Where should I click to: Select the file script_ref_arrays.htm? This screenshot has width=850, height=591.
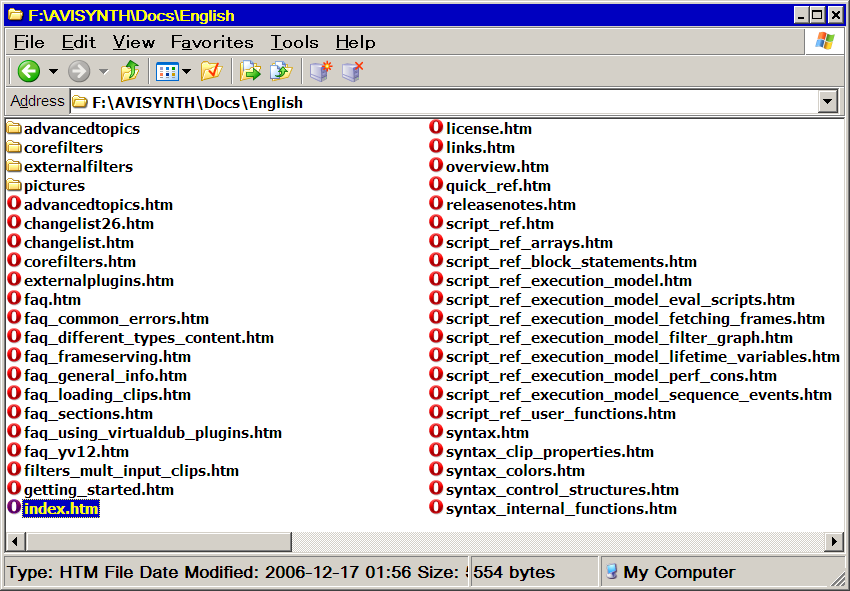click(x=529, y=242)
